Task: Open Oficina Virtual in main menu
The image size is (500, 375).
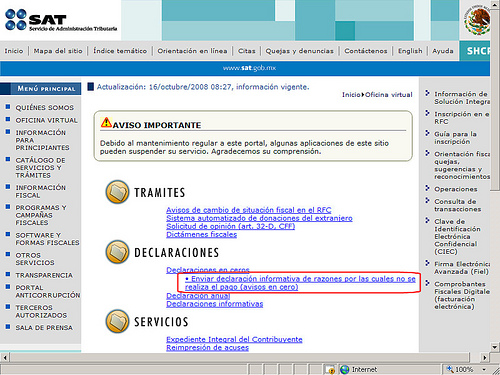Action: point(46,120)
